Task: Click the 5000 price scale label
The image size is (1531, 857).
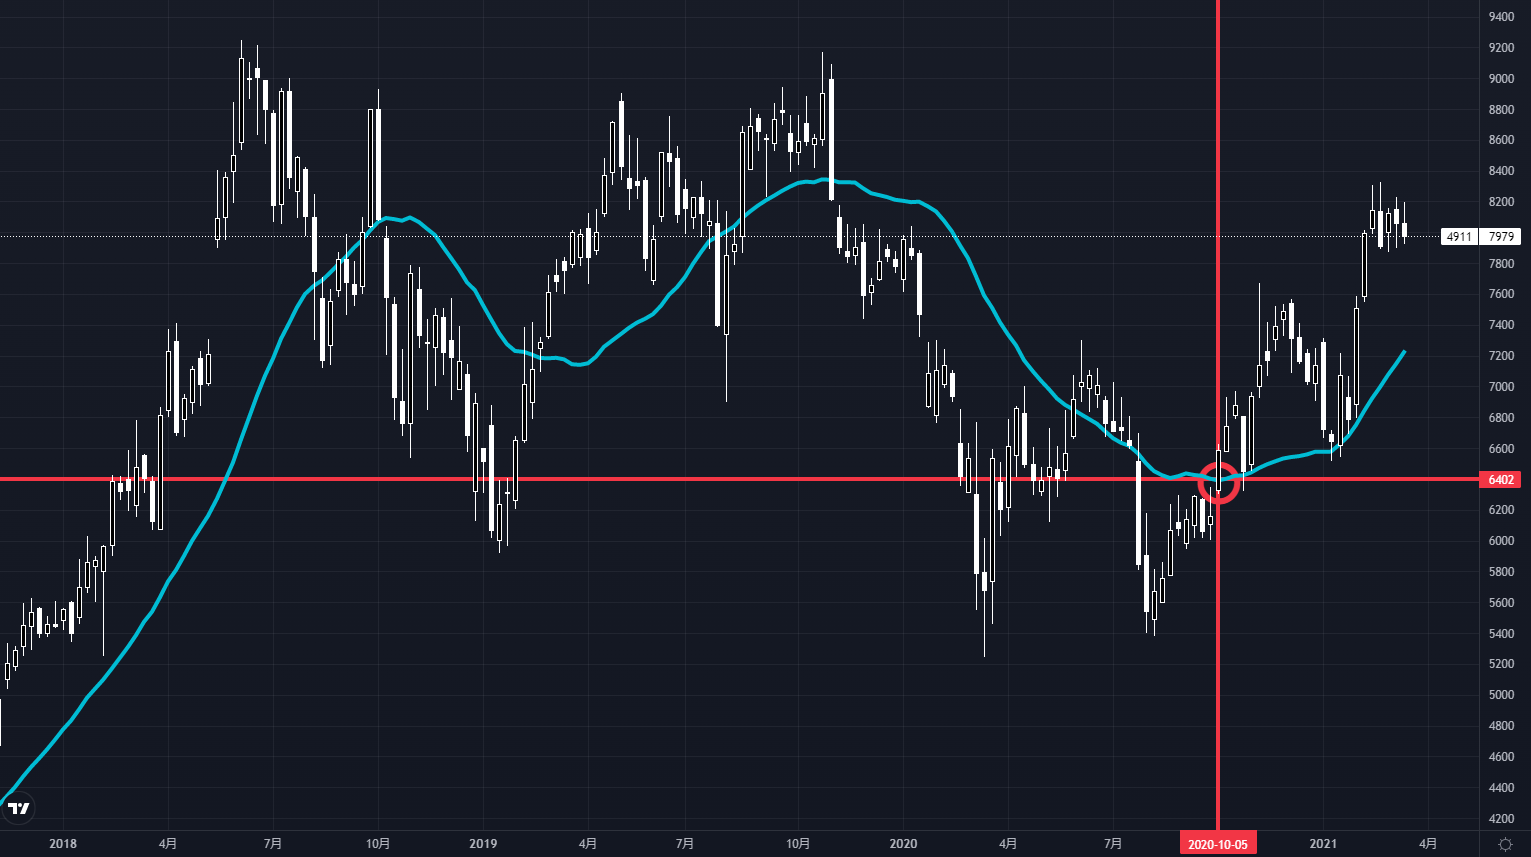Action: (1501, 695)
